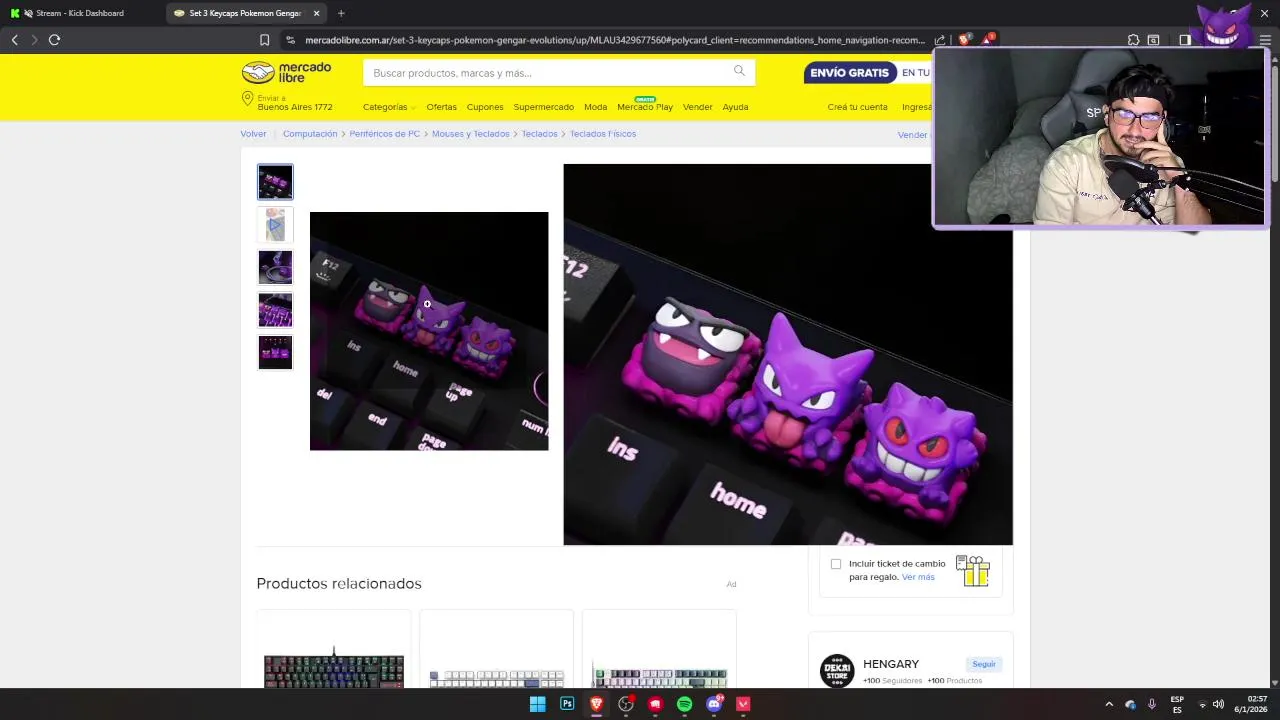Follow HENGARY with the Seguir button
The height and width of the screenshot is (720, 1280).
pyautogui.click(x=984, y=664)
